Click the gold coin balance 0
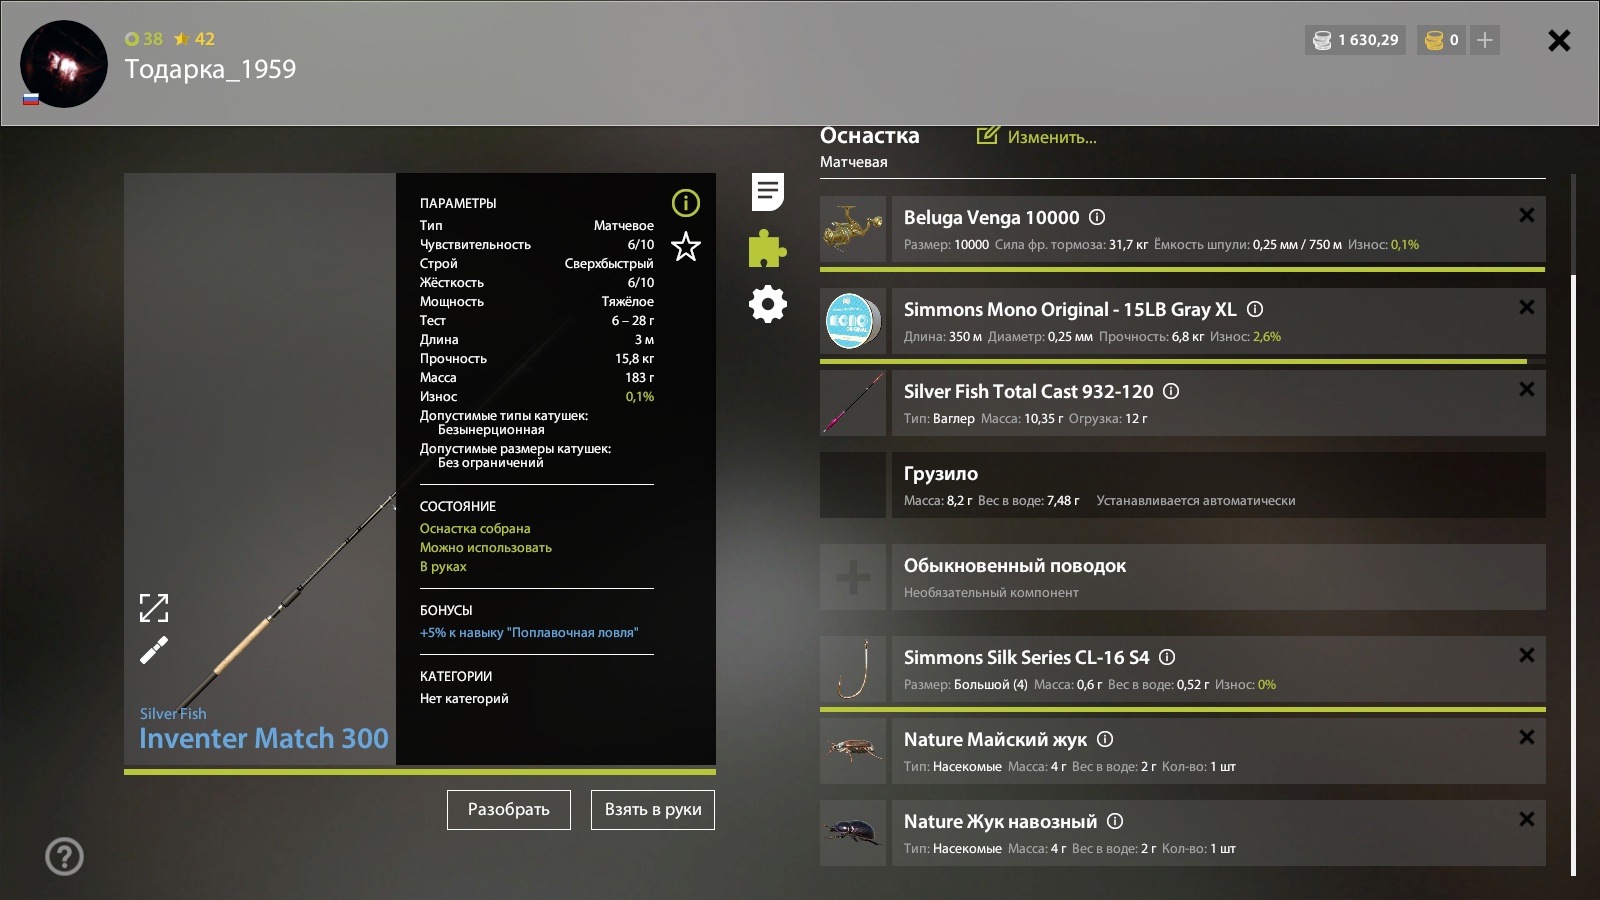Screen dimensions: 1600x900 pyautogui.click(x=1443, y=40)
